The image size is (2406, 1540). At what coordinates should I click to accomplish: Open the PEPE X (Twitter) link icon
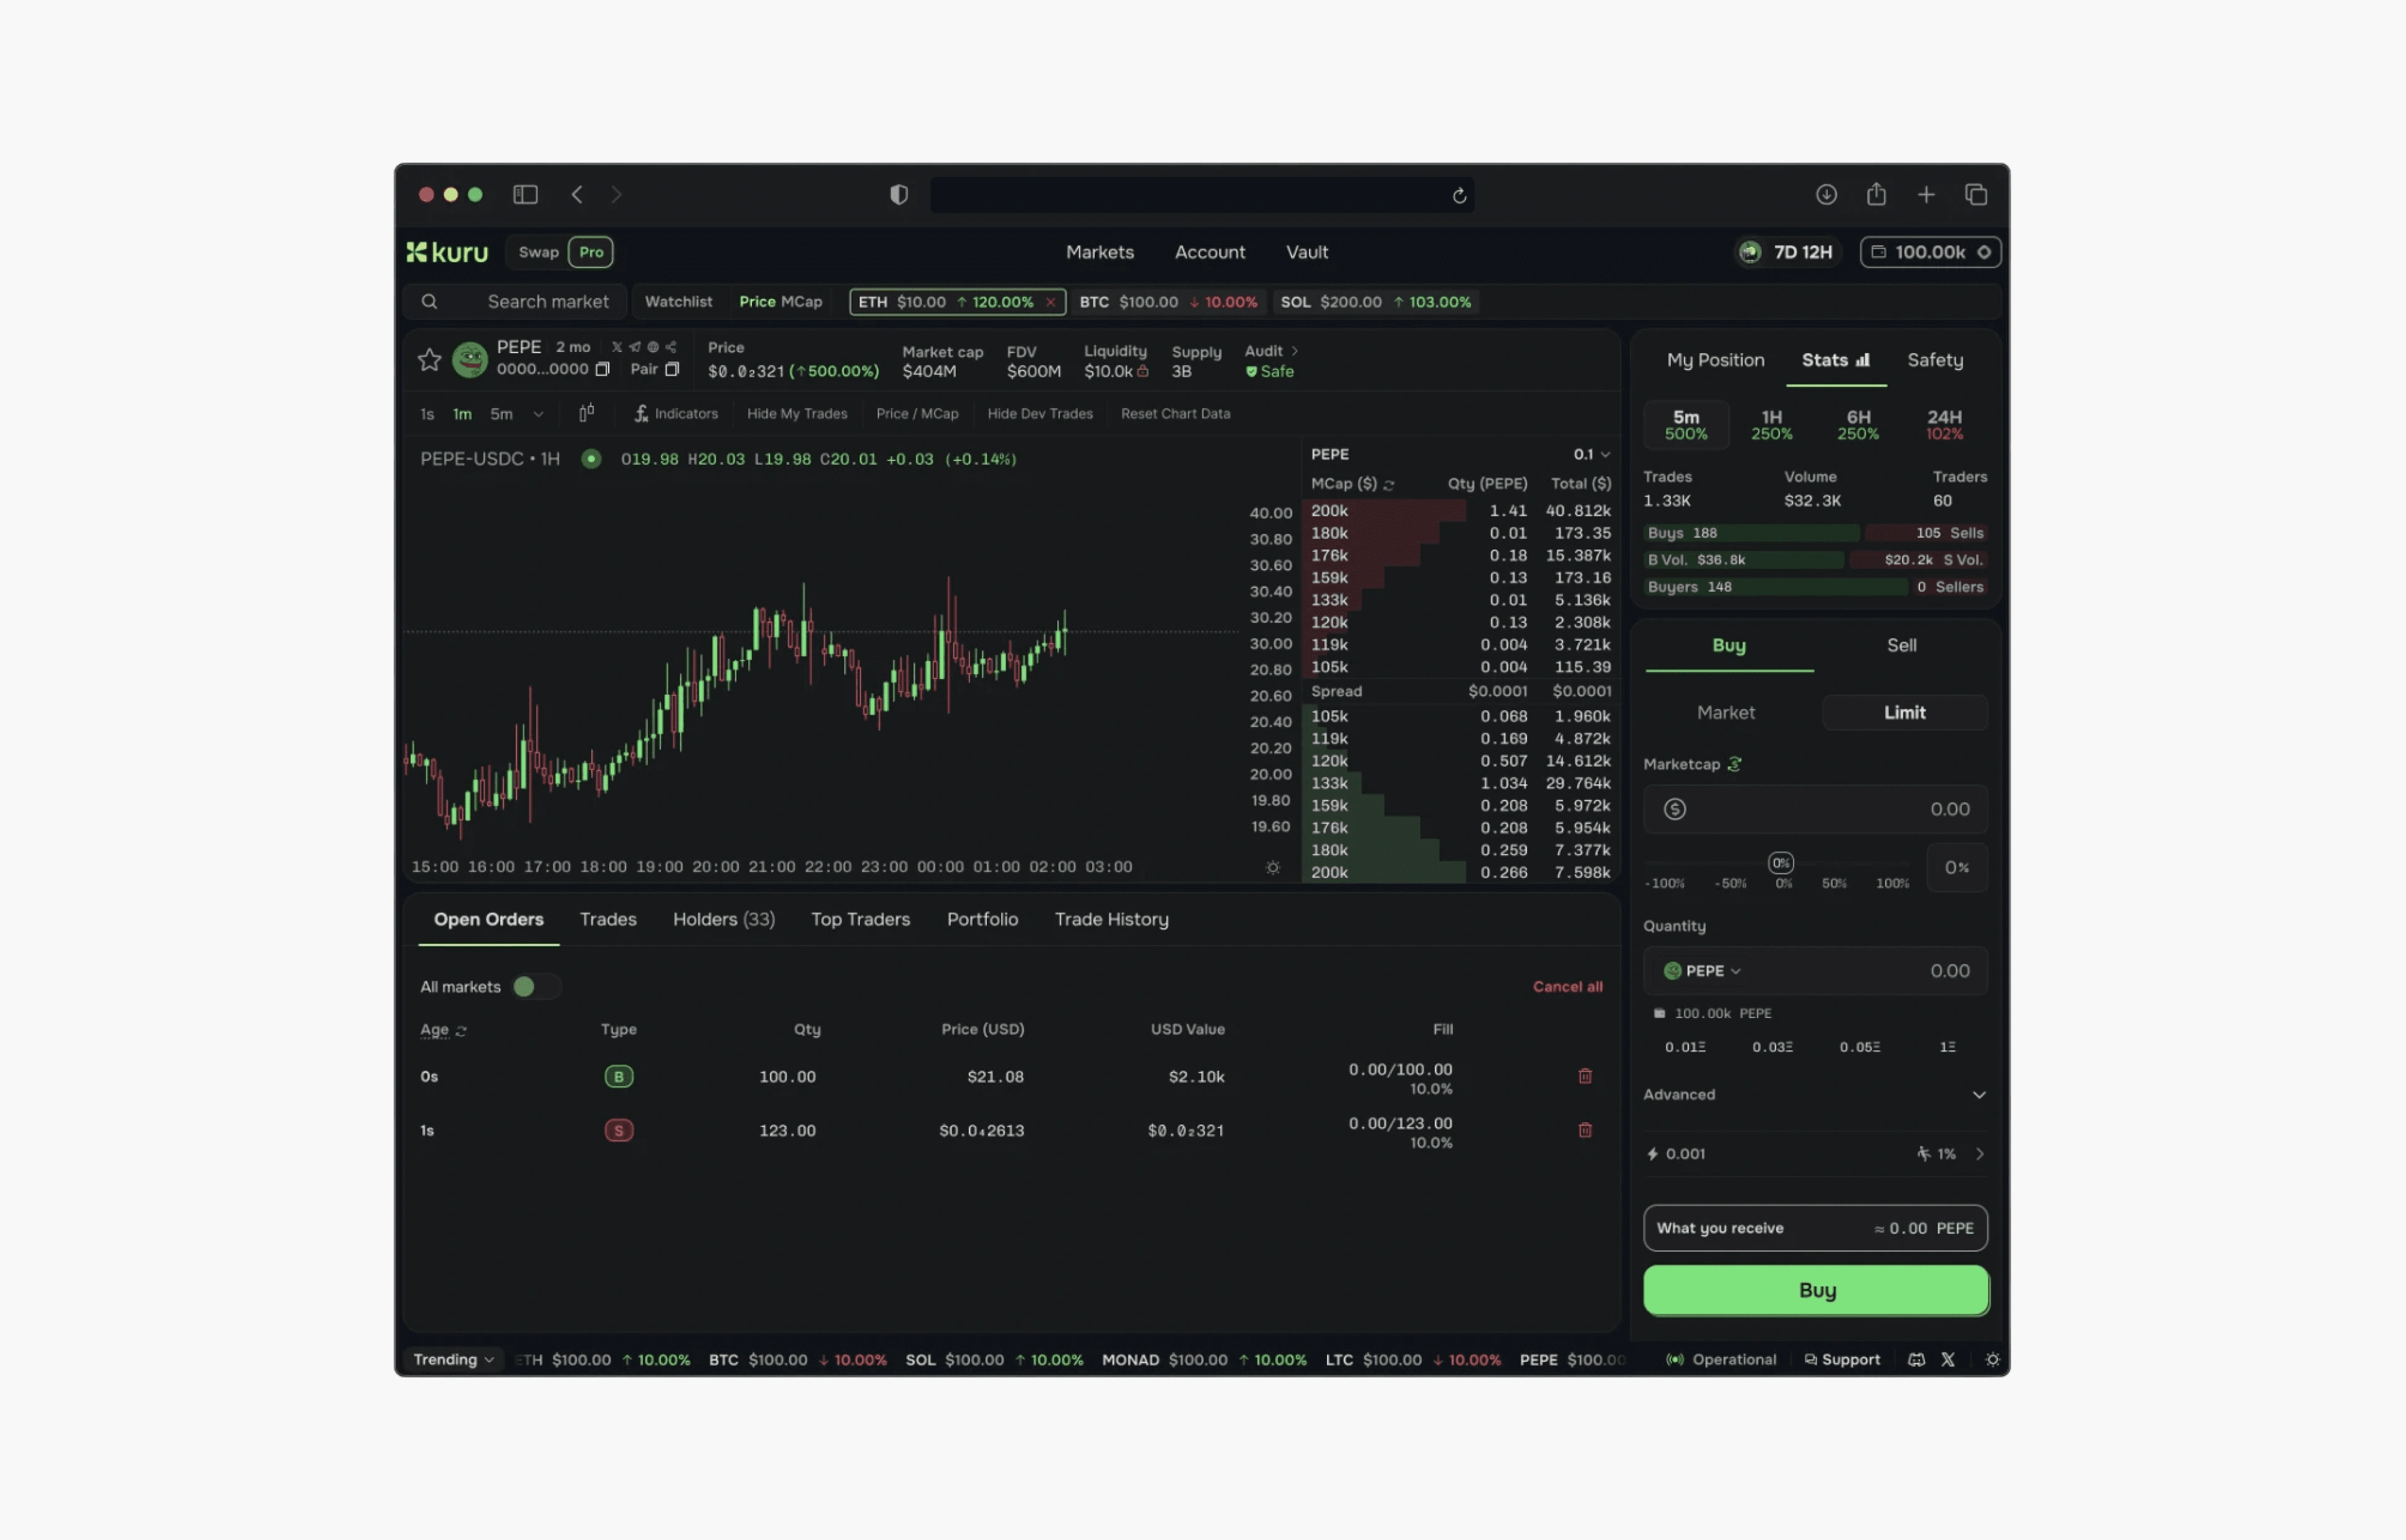[x=617, y=347]
